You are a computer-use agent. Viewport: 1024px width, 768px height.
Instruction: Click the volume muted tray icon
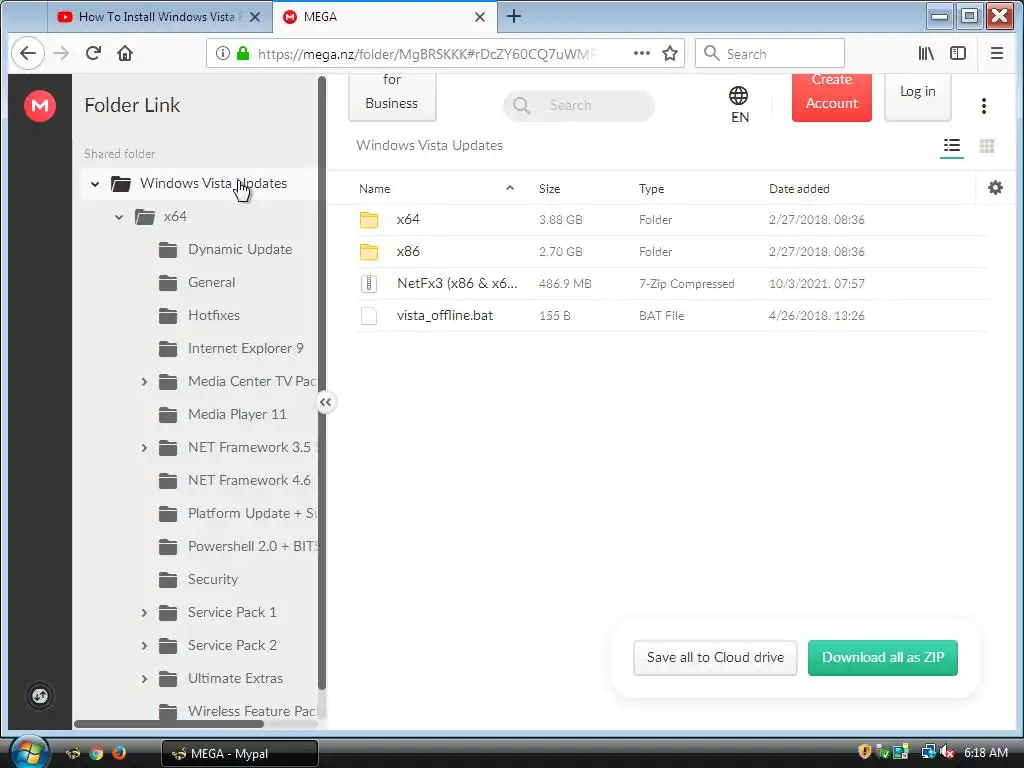[946, 752]
